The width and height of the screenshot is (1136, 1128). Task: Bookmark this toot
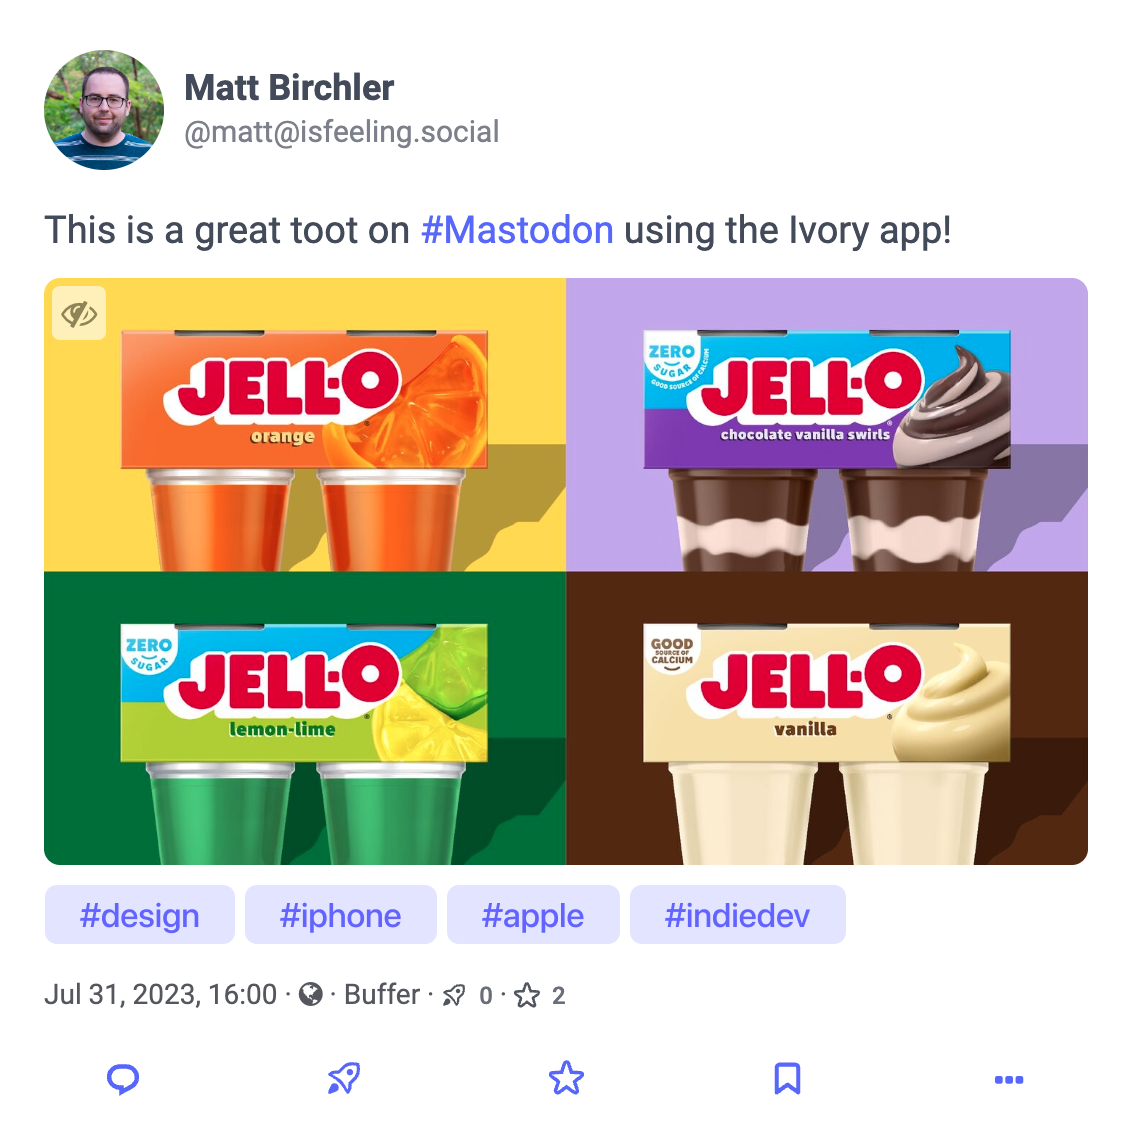(788, 1079)
